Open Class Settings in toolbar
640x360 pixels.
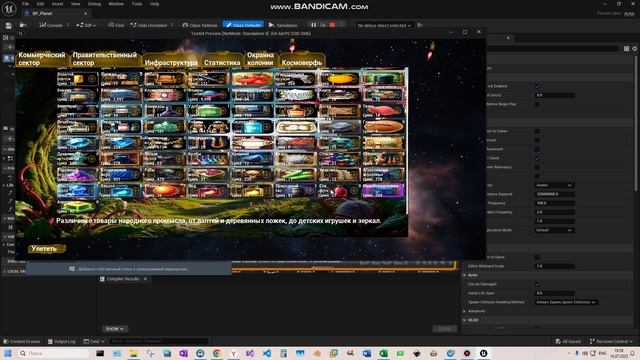click(x=200, y=25)
